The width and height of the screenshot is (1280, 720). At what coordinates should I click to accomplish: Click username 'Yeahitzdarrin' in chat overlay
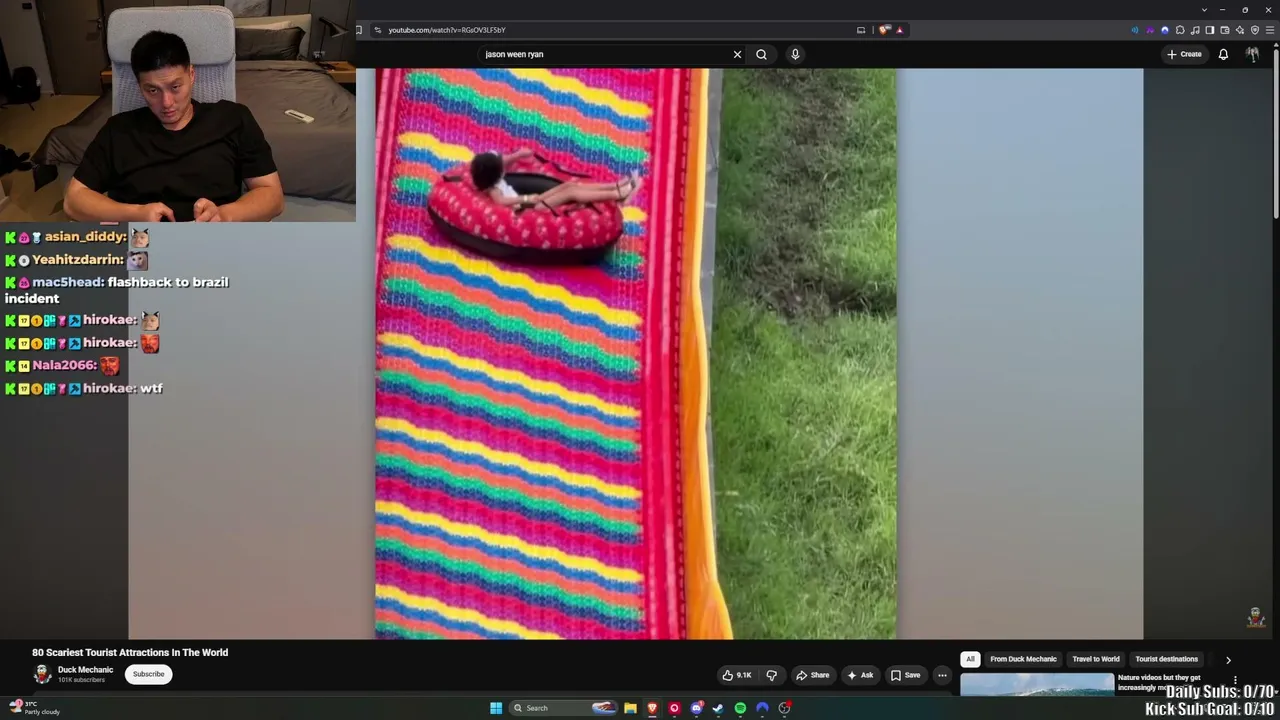point(77,260)
